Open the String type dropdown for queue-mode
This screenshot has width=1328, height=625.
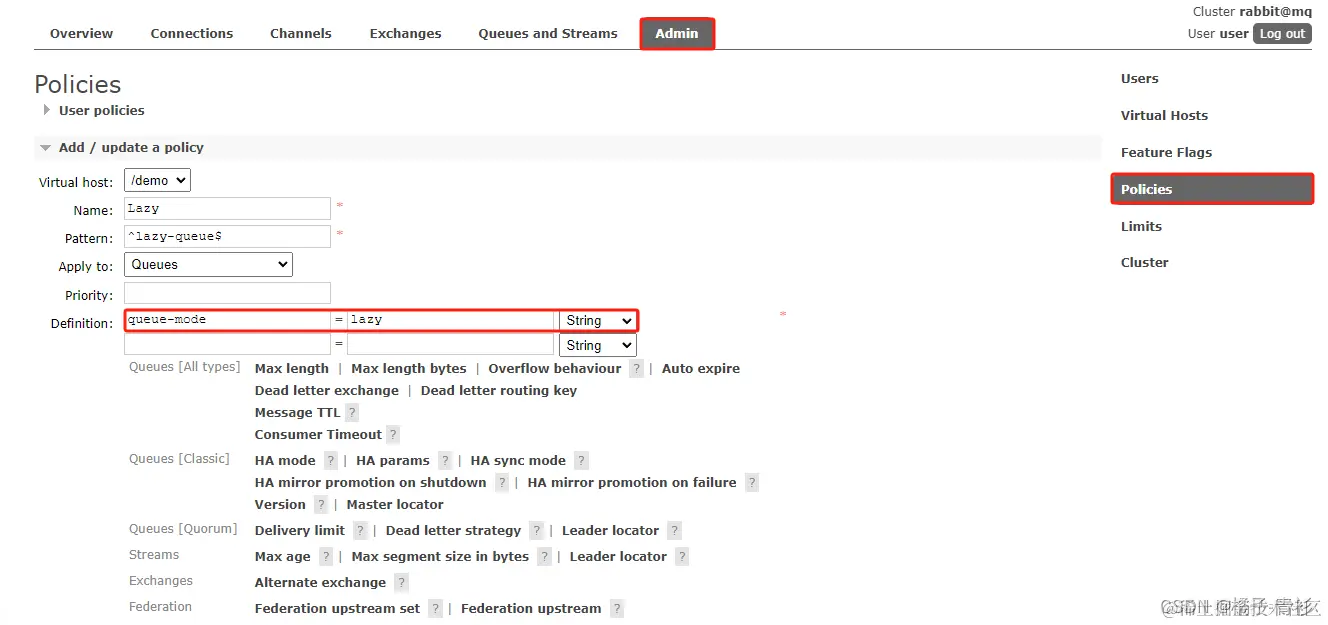click(x=597, y=321)
